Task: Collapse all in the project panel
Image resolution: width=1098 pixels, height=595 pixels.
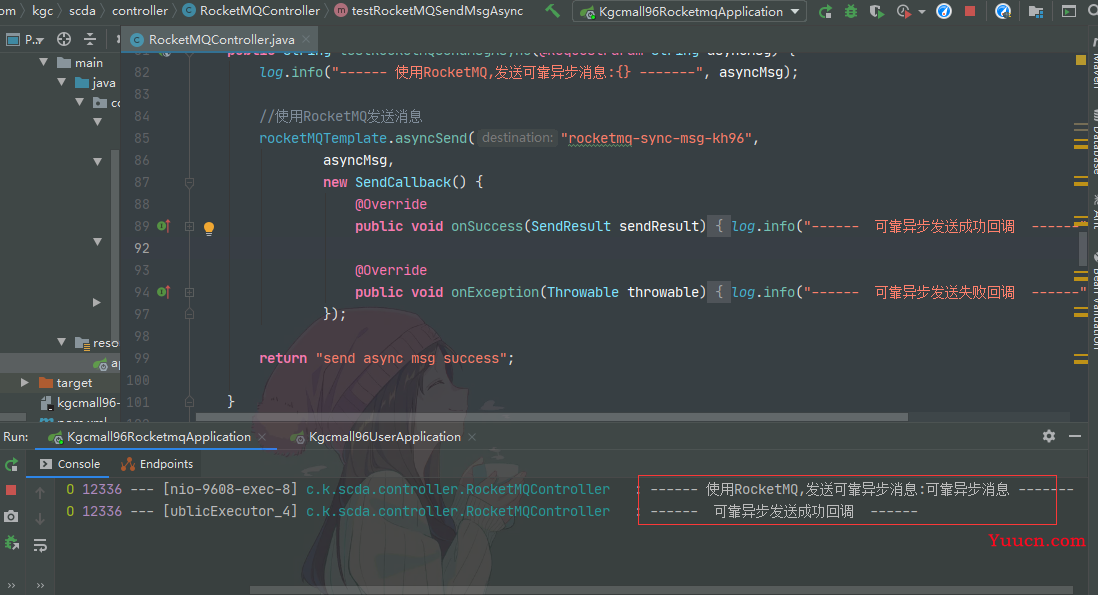Action: (90, 39)
